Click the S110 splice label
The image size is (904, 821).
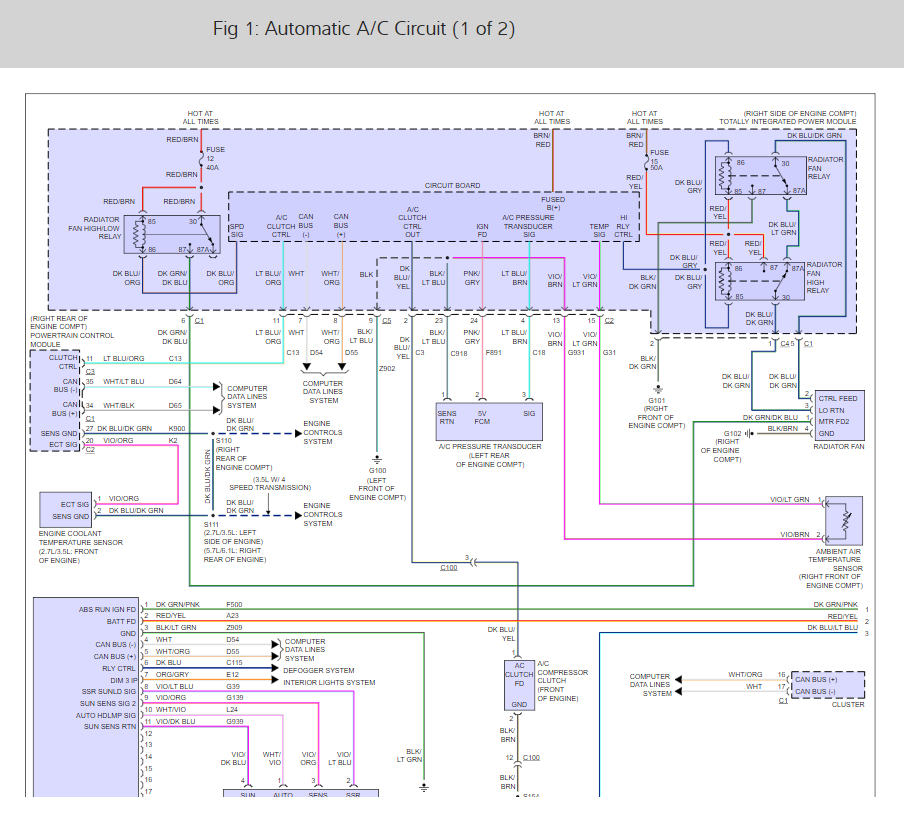coord(228,440)
